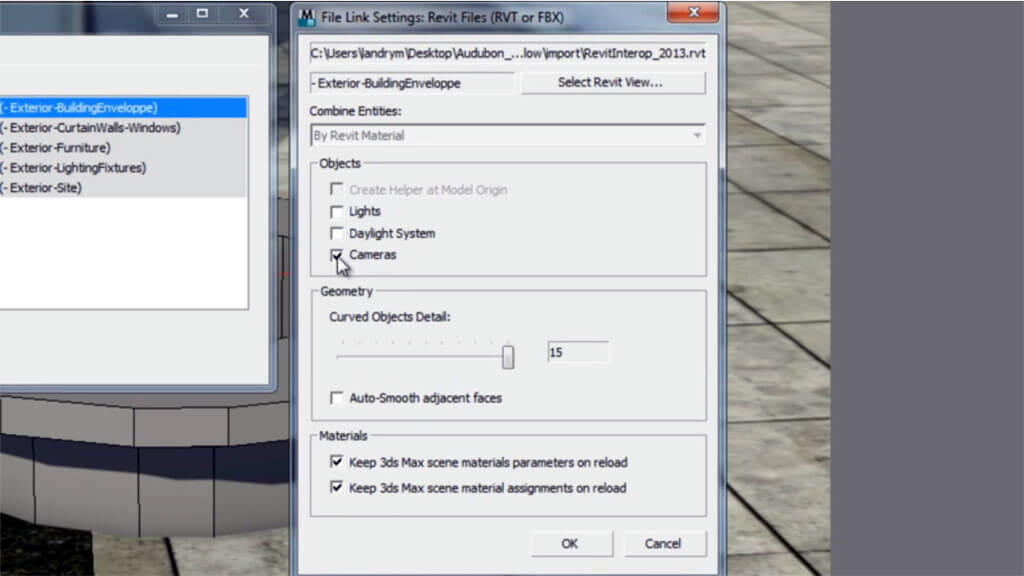Toggle Create Helper at Model Origin checkbox

click(x=336, y=189)
